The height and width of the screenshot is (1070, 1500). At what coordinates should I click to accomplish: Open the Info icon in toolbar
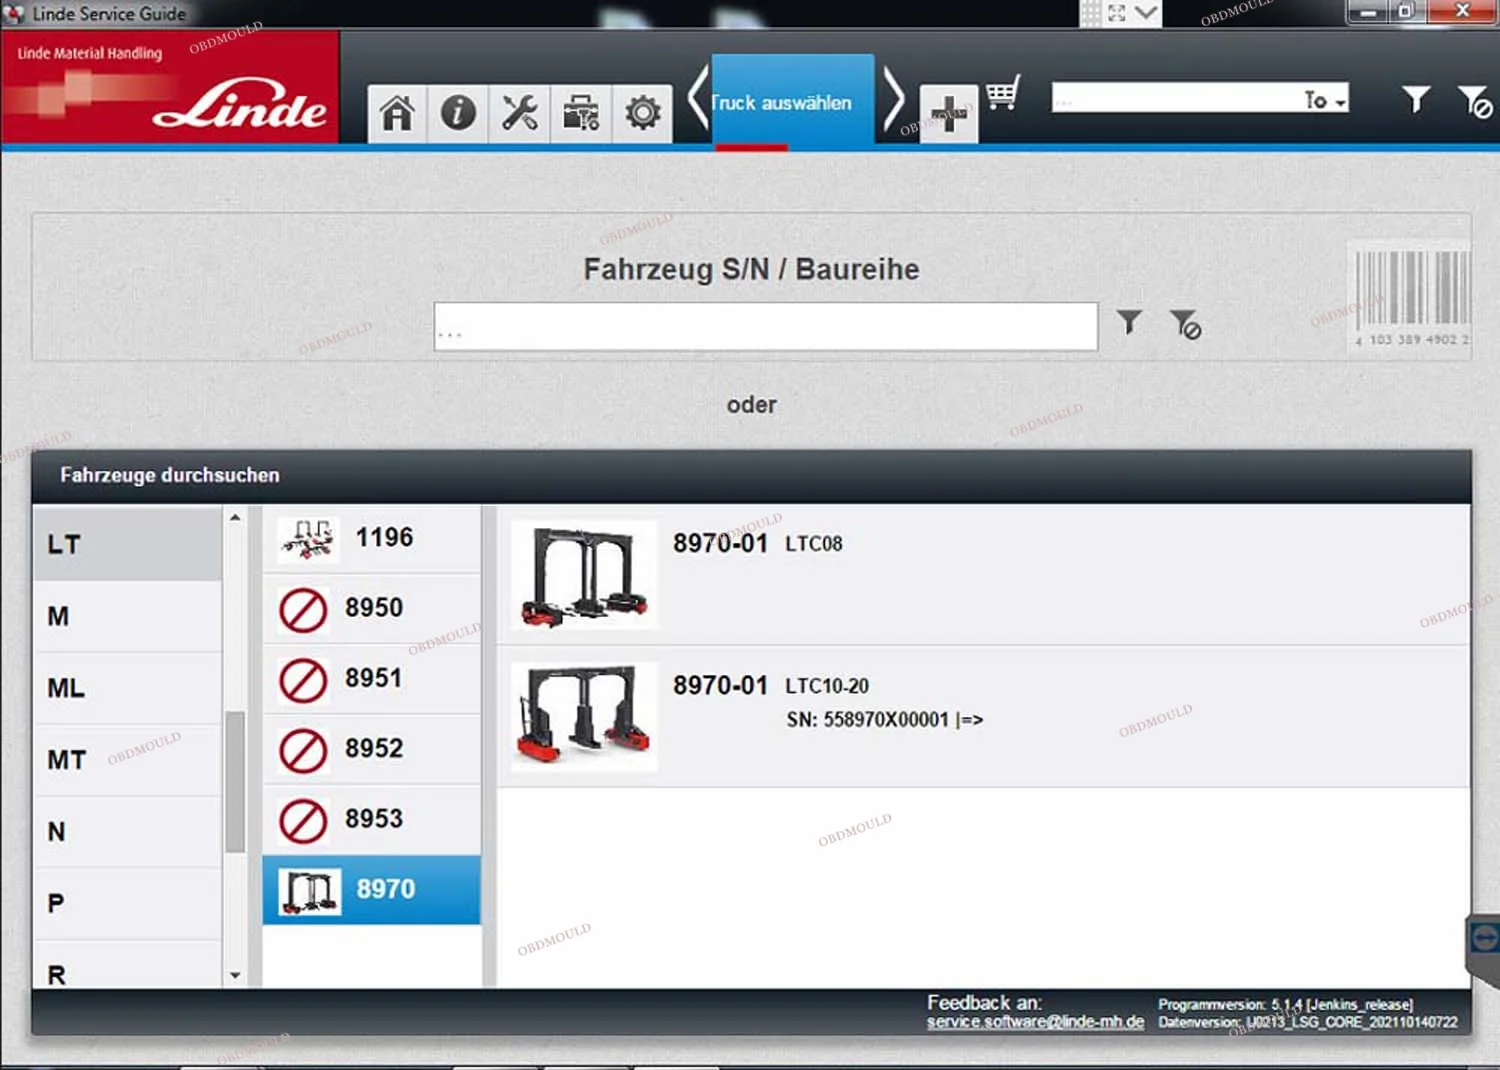(x=458, y=113)
